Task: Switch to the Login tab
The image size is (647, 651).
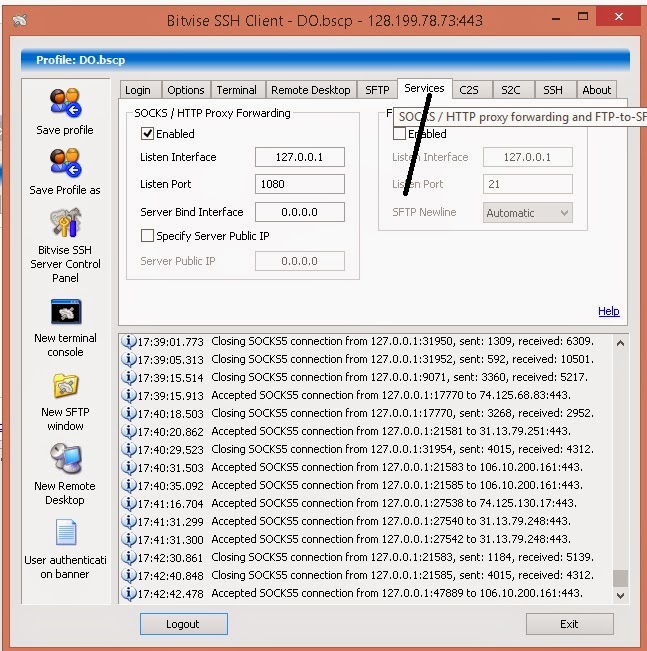Action: pos(138,90)
